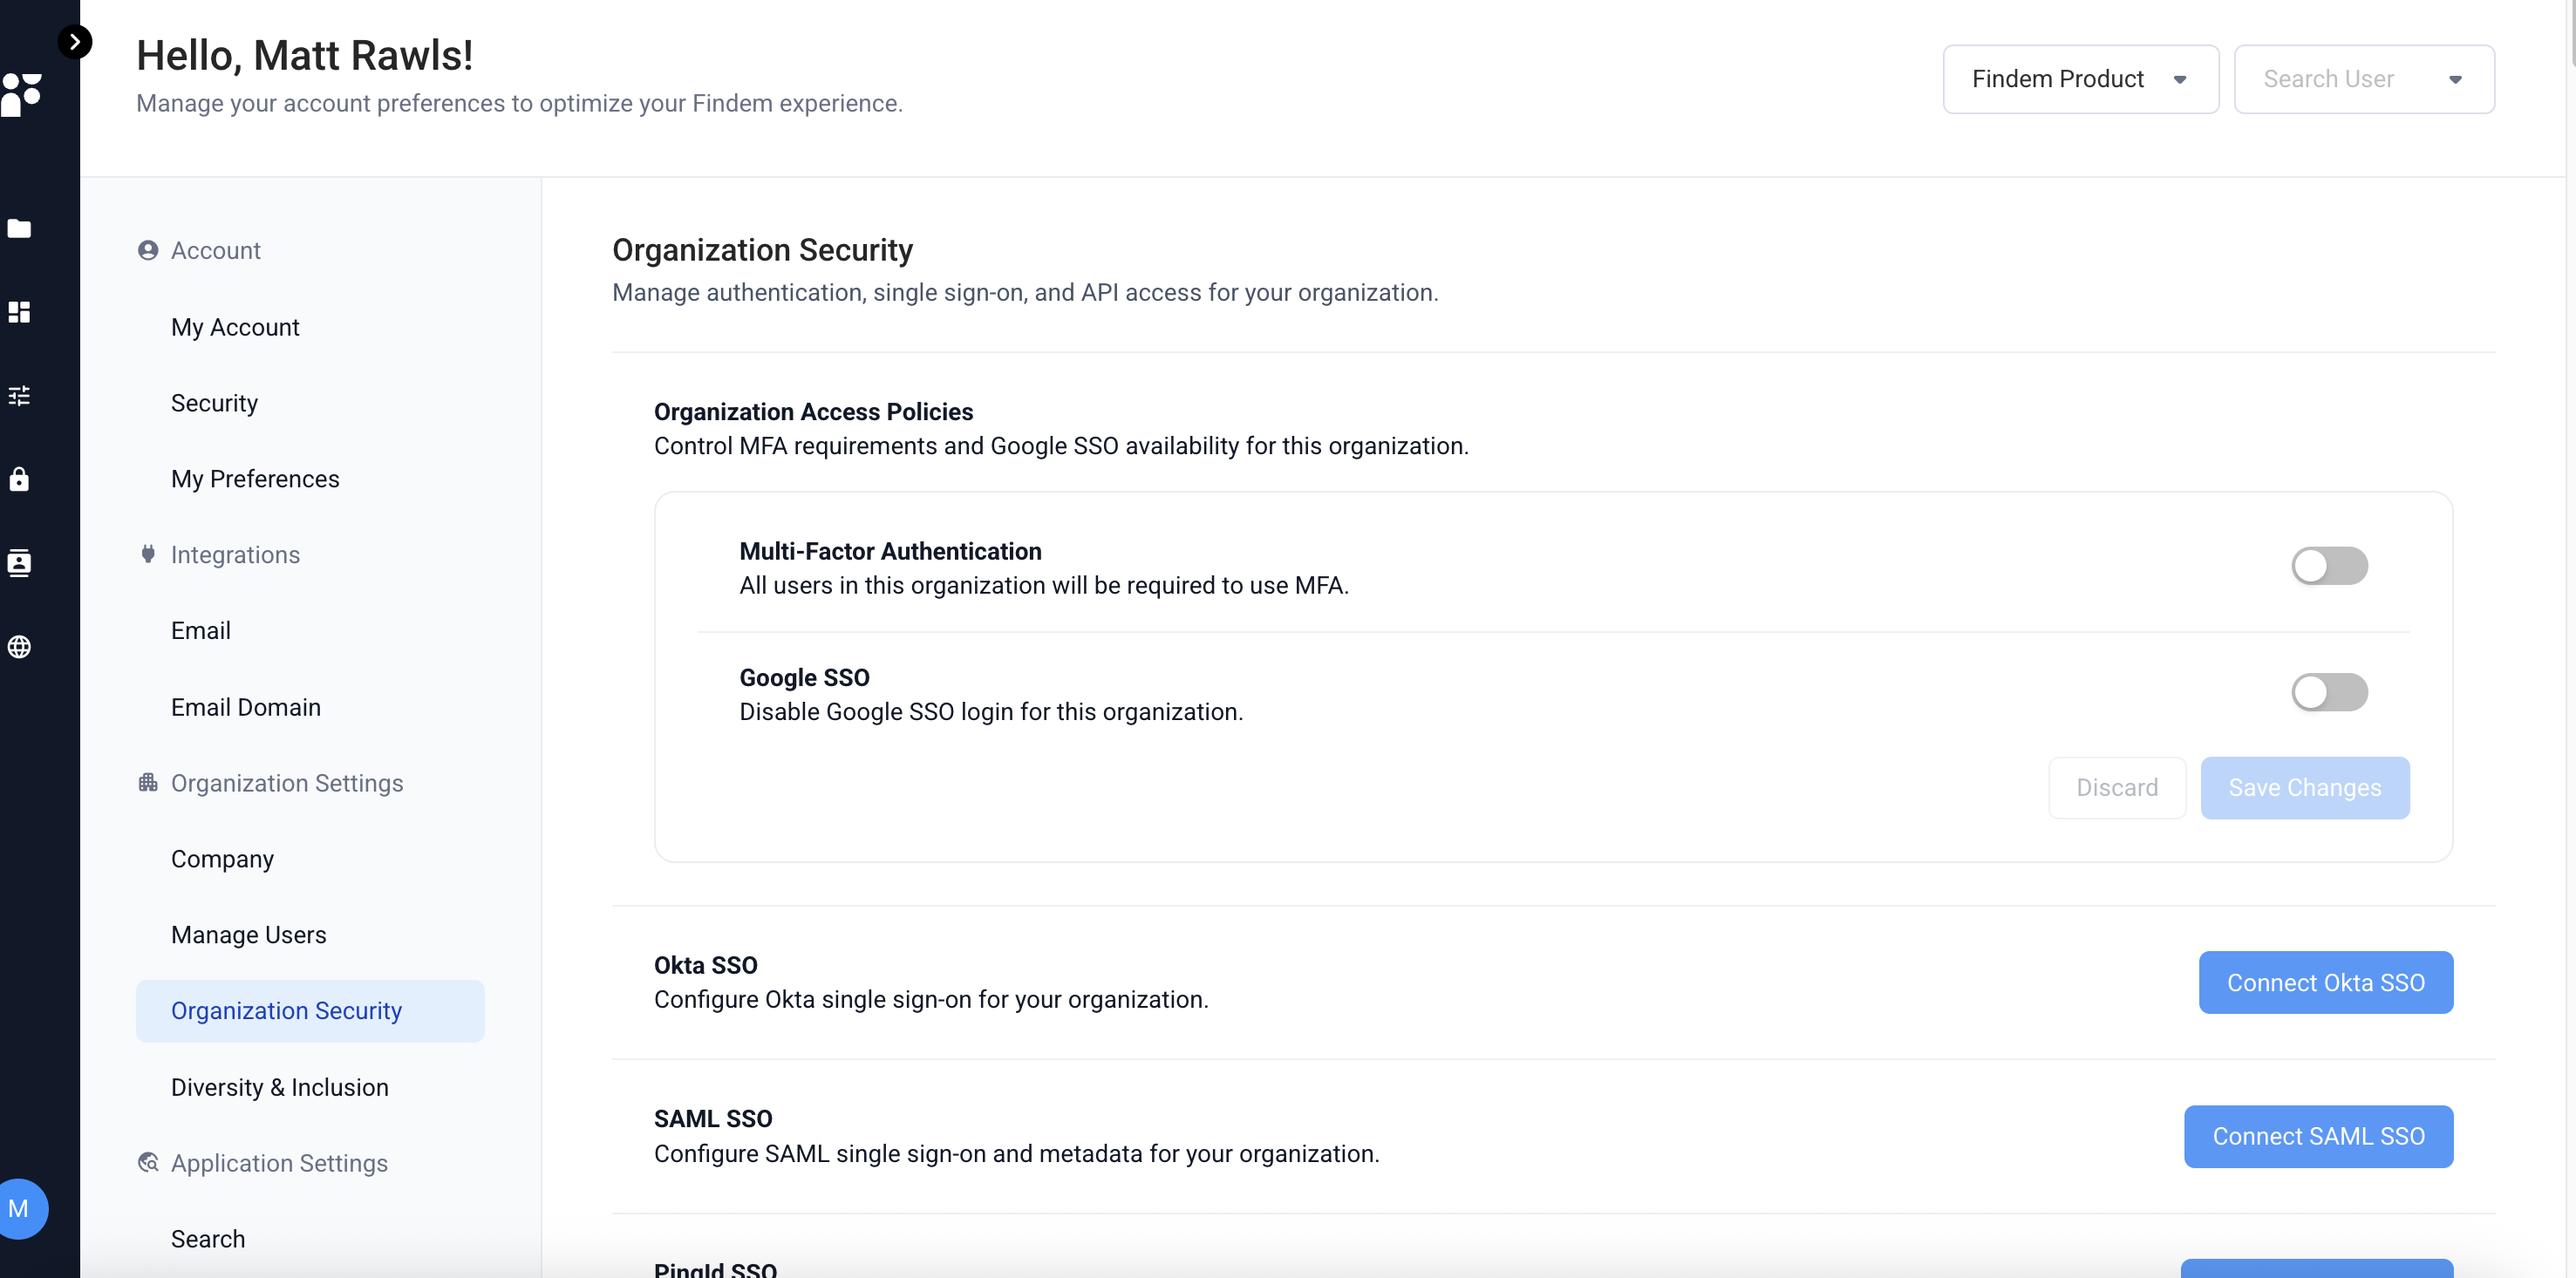The width and height of the screenshot is (2576, 1278).
Task: Click the Integrations plug icon
Action: tap(148, 554)
